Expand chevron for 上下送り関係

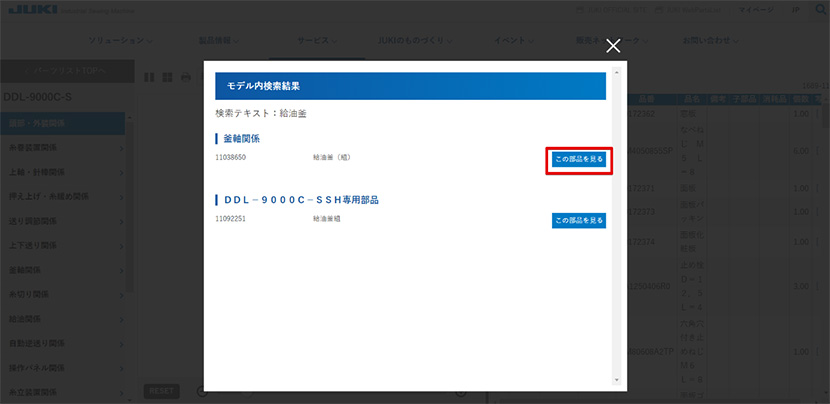(121, 246)
